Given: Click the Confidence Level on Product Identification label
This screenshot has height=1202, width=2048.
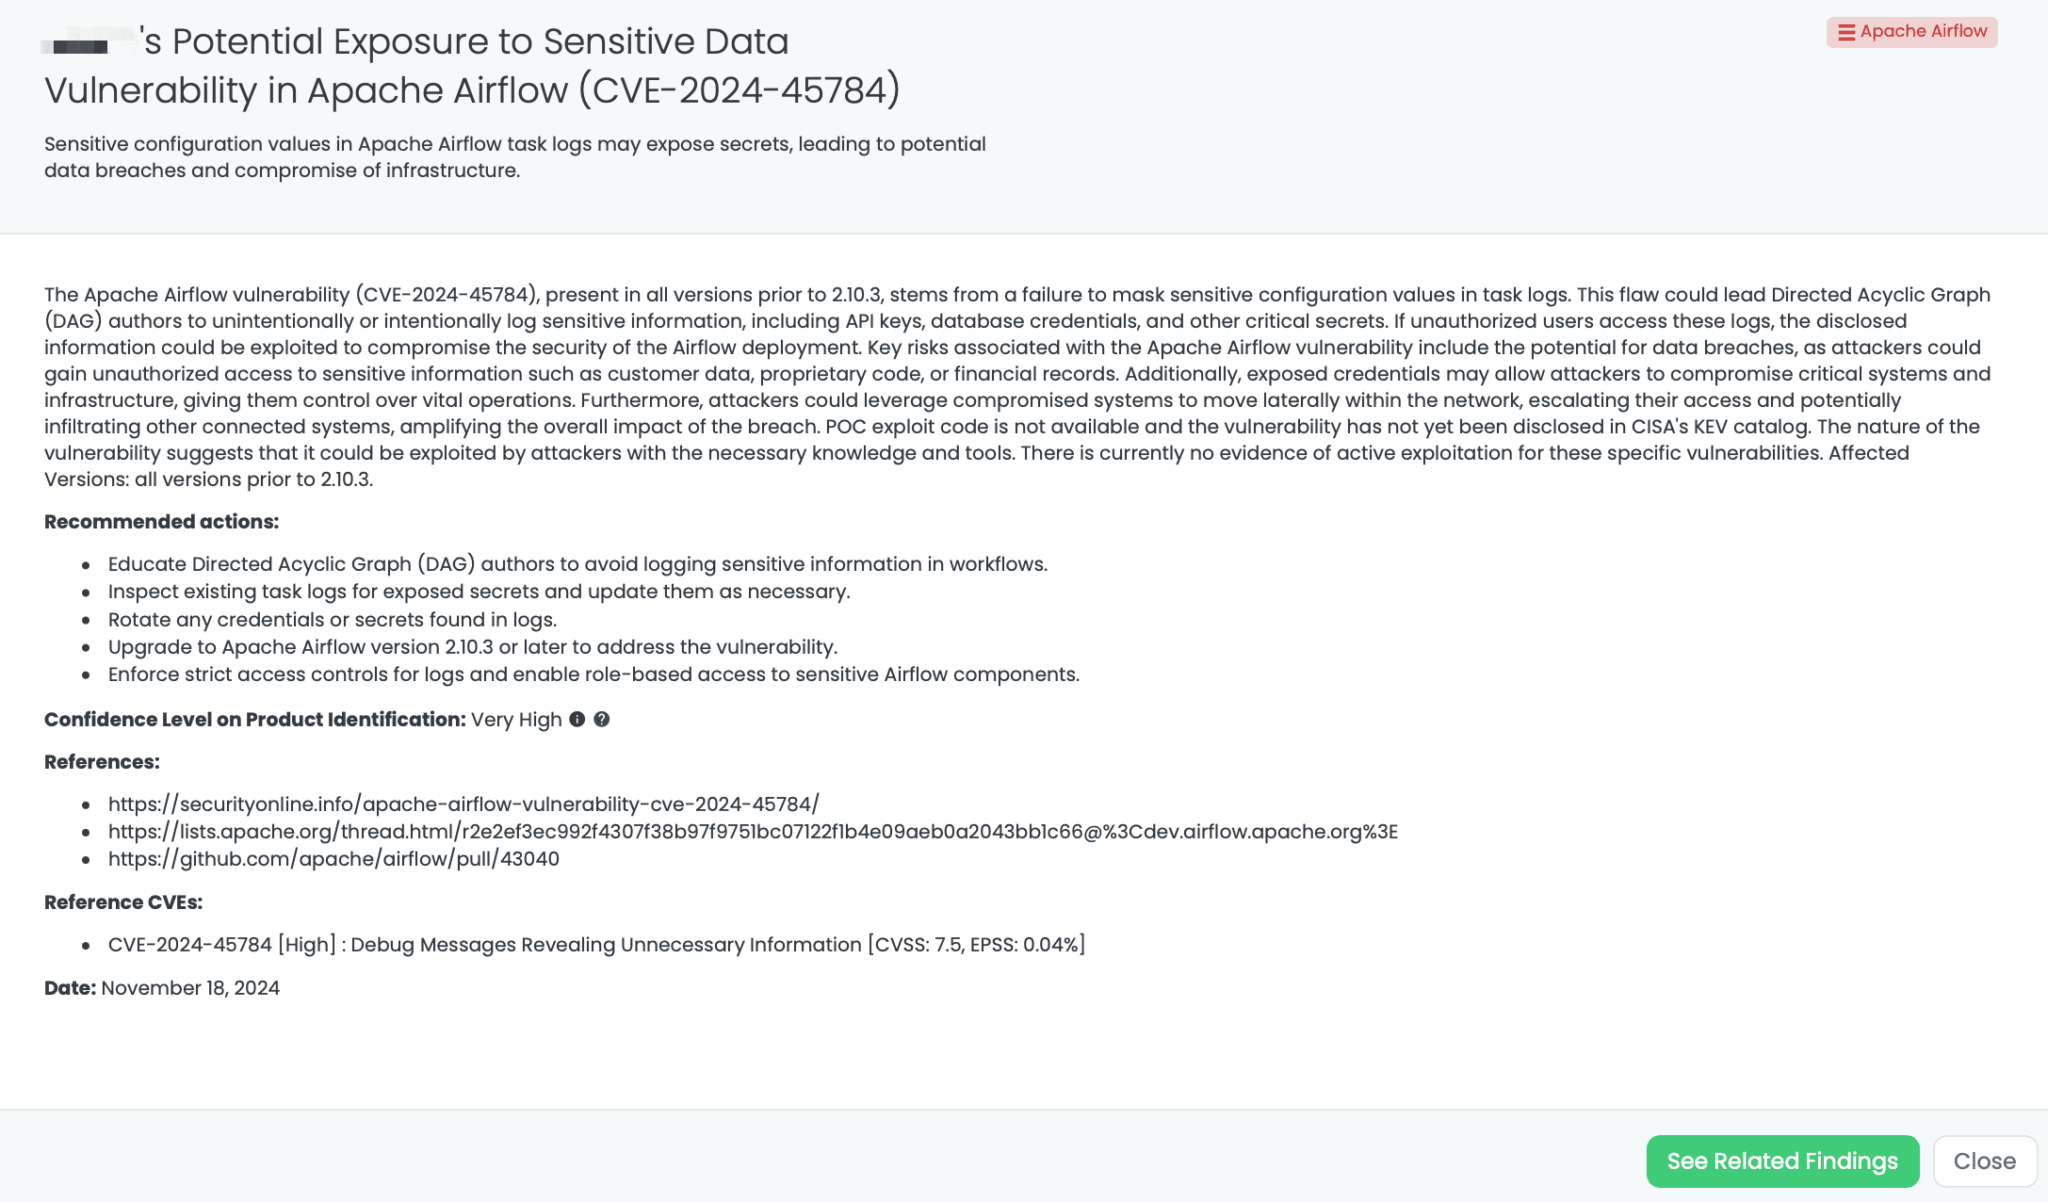Looking at the screenshot, I should pos(253,719).
